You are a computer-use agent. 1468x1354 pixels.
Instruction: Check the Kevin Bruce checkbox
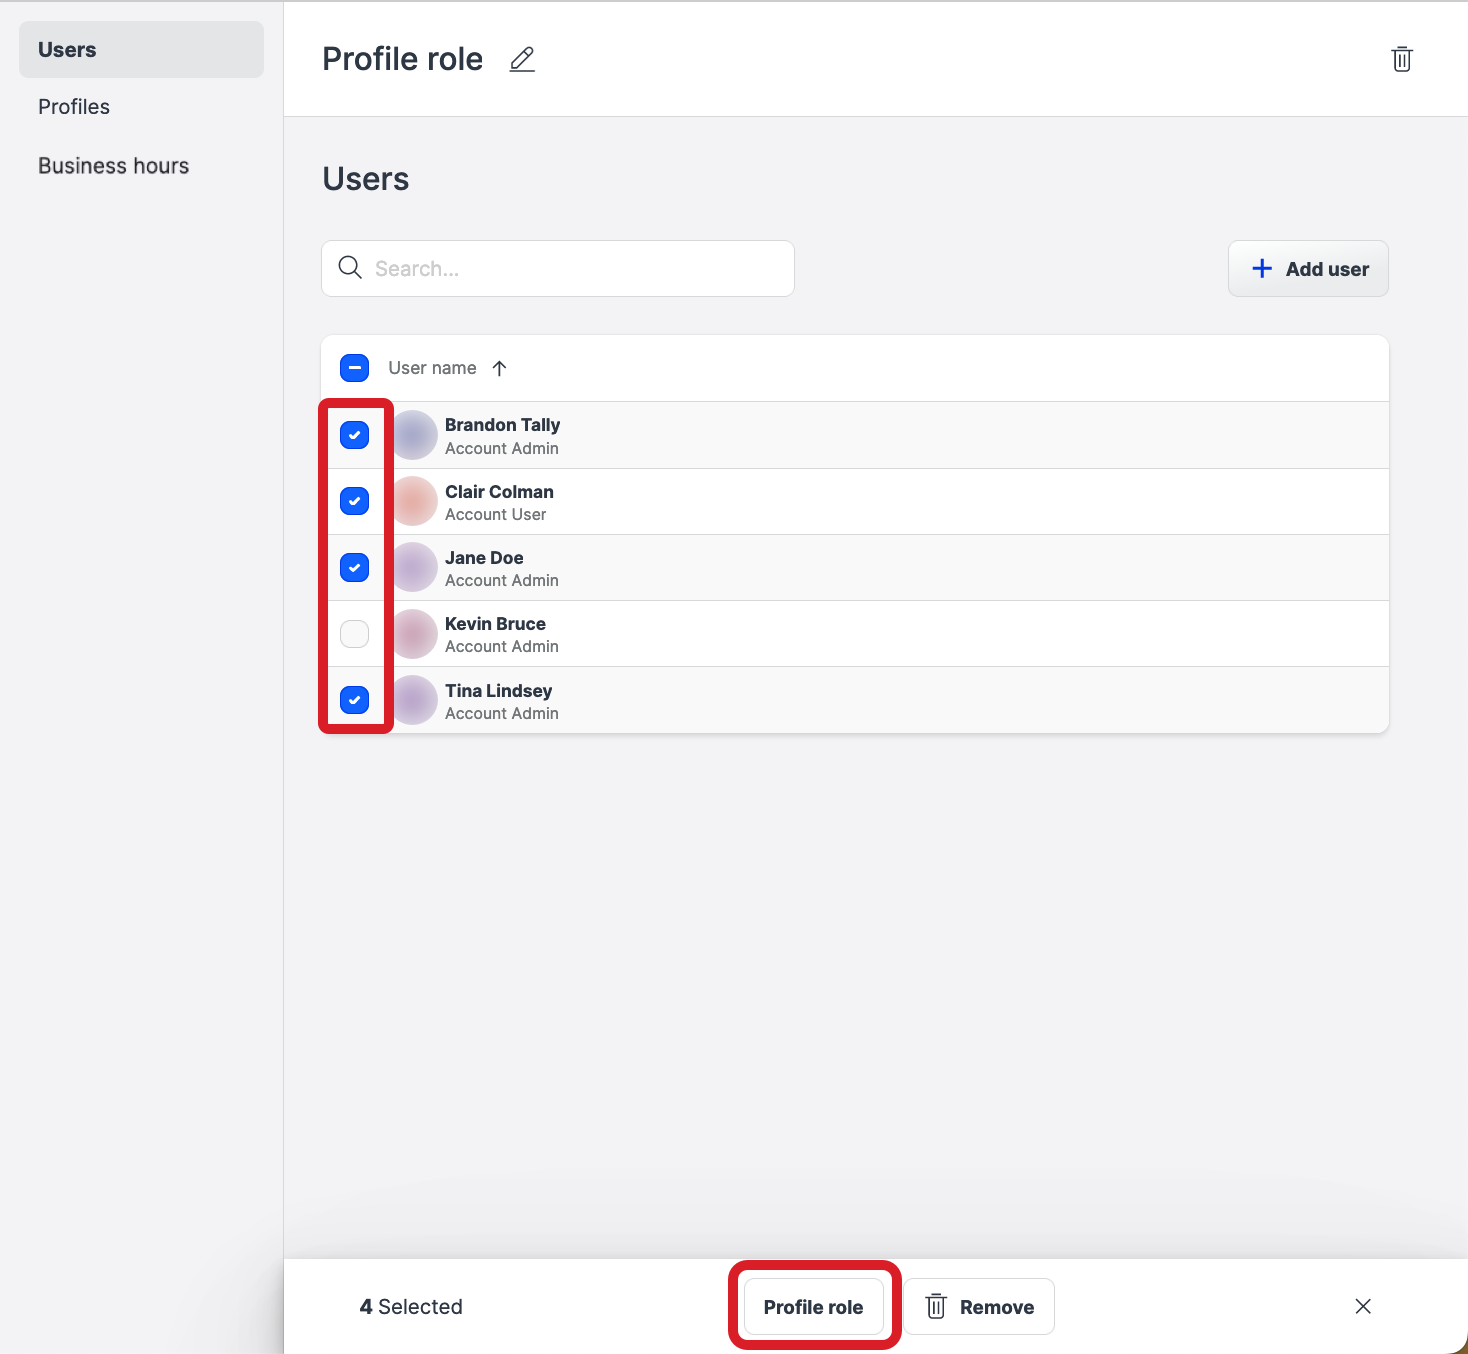pyautogui.click(x=355, y=634)
